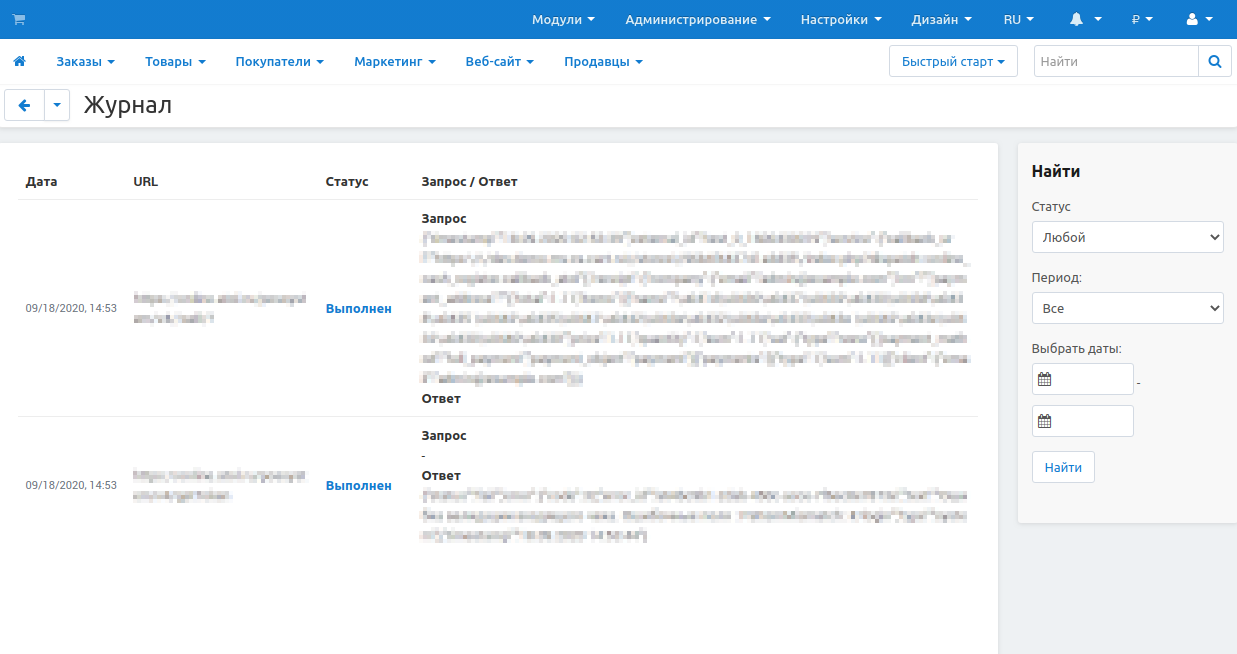Go to the home icon
1237x654 pixels.
tap(19, 62)
